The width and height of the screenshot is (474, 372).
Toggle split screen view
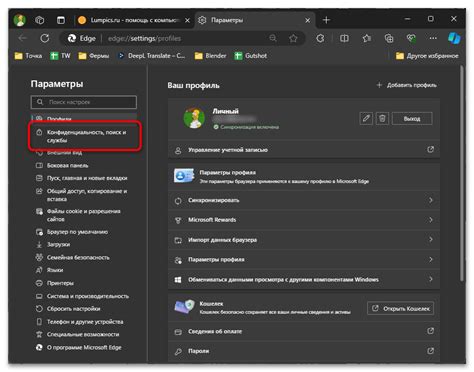344,39
